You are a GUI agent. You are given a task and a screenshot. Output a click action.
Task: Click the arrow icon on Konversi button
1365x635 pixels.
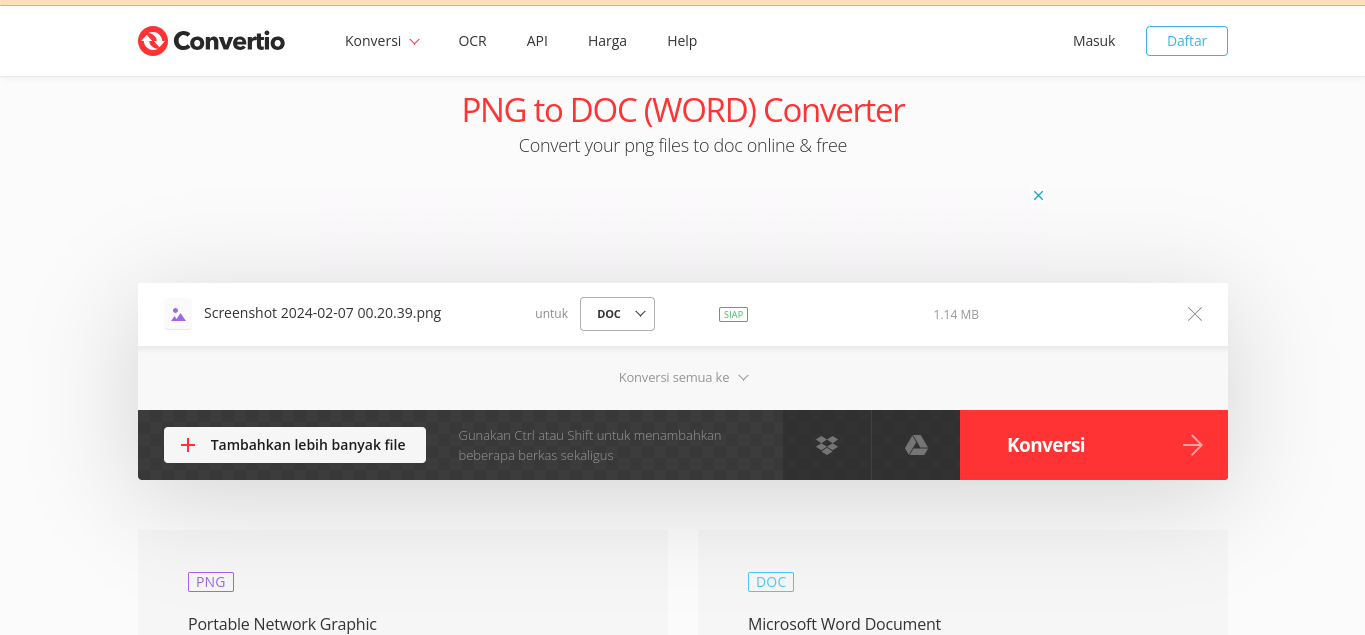(x=1192, y=445)
